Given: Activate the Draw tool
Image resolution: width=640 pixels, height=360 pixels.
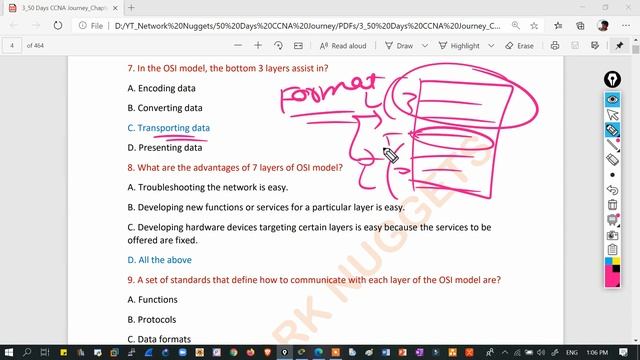Looking at the screenshot, I should 399,46.
